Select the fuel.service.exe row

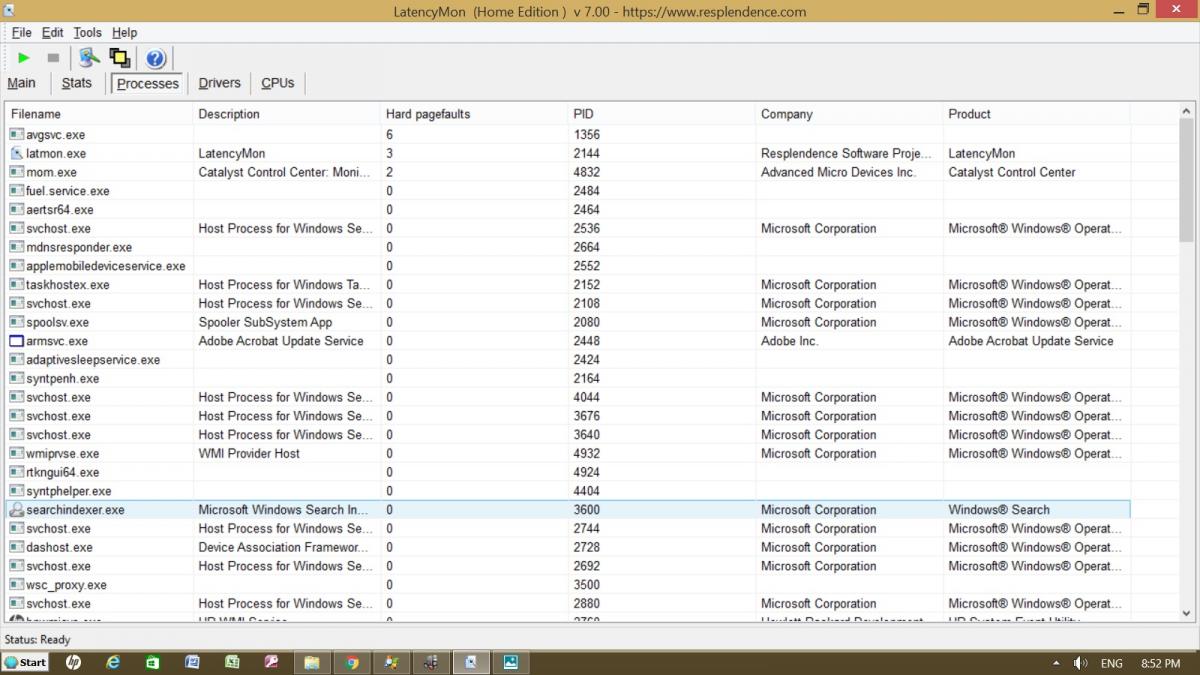coord(568,191)
